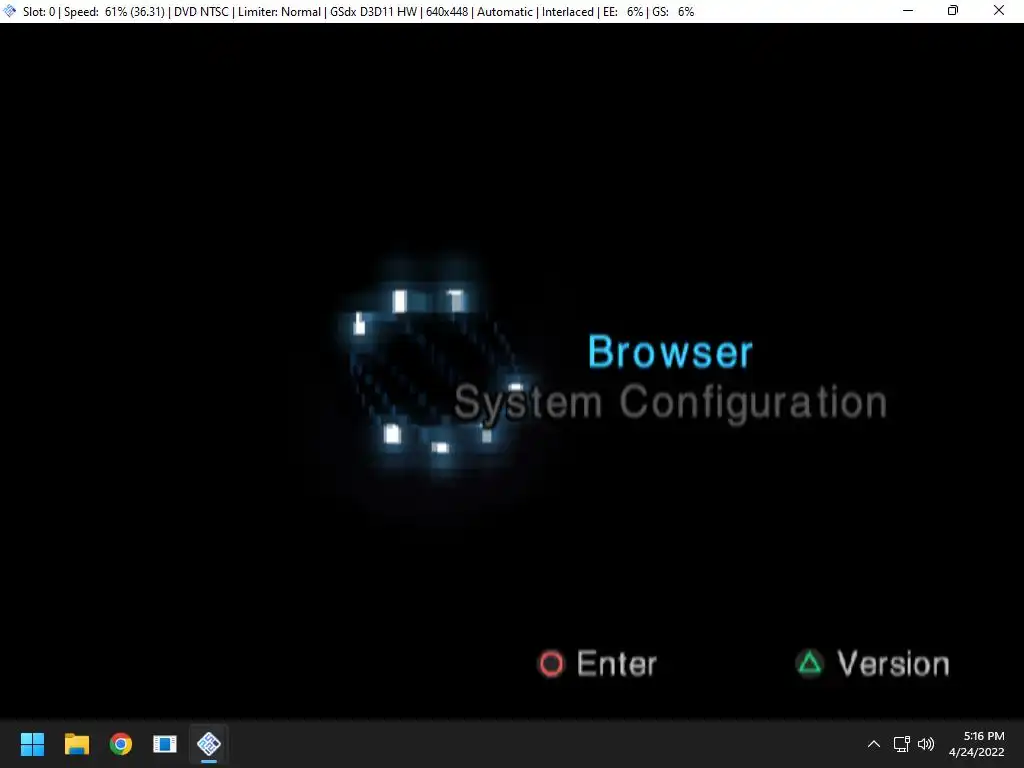Switch to PCSX2 on the taskbar
This screenshot has width=1024, height=768.
tap(209, 744)
